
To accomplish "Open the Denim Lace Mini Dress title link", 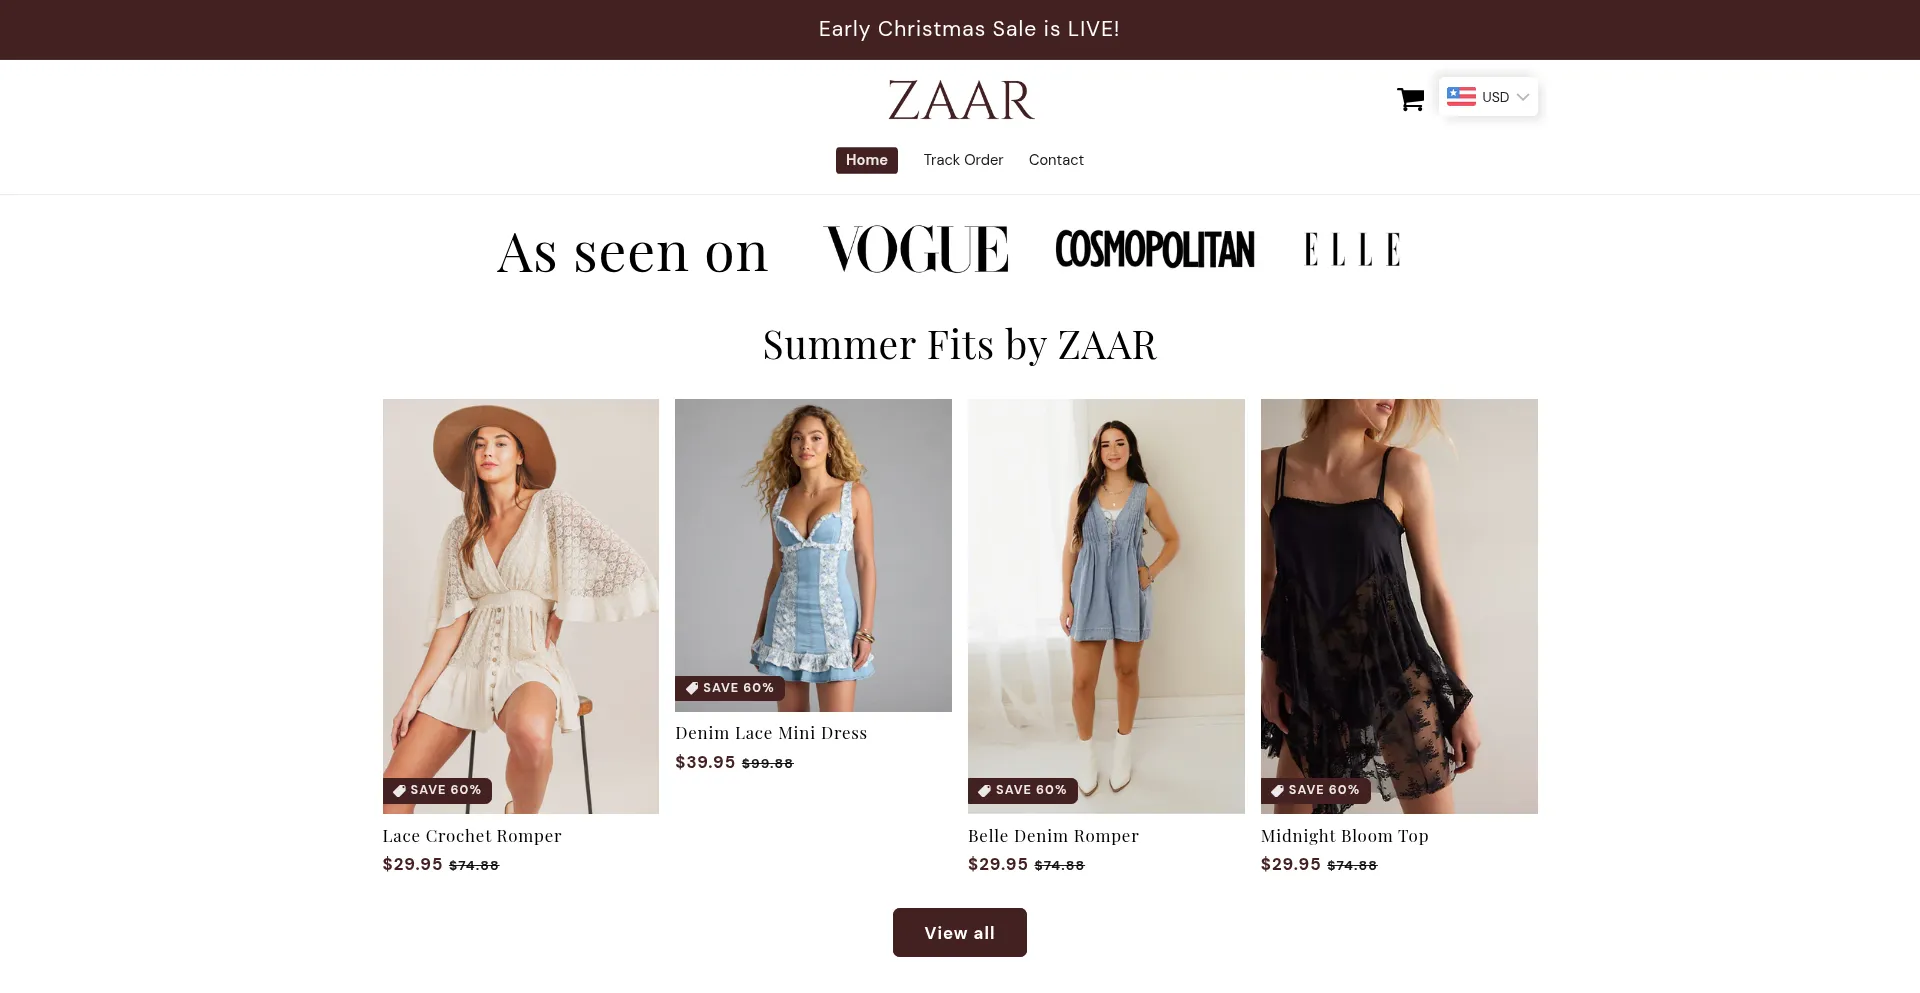I will click(x=771, y=733).
